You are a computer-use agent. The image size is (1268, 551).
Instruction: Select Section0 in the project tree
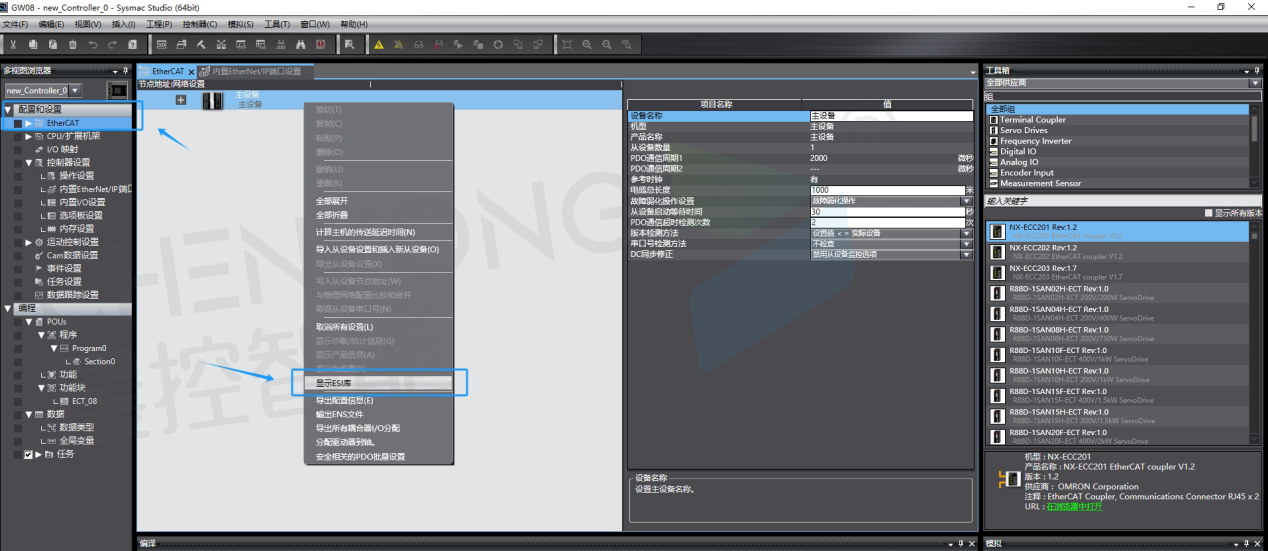(99, 362)
